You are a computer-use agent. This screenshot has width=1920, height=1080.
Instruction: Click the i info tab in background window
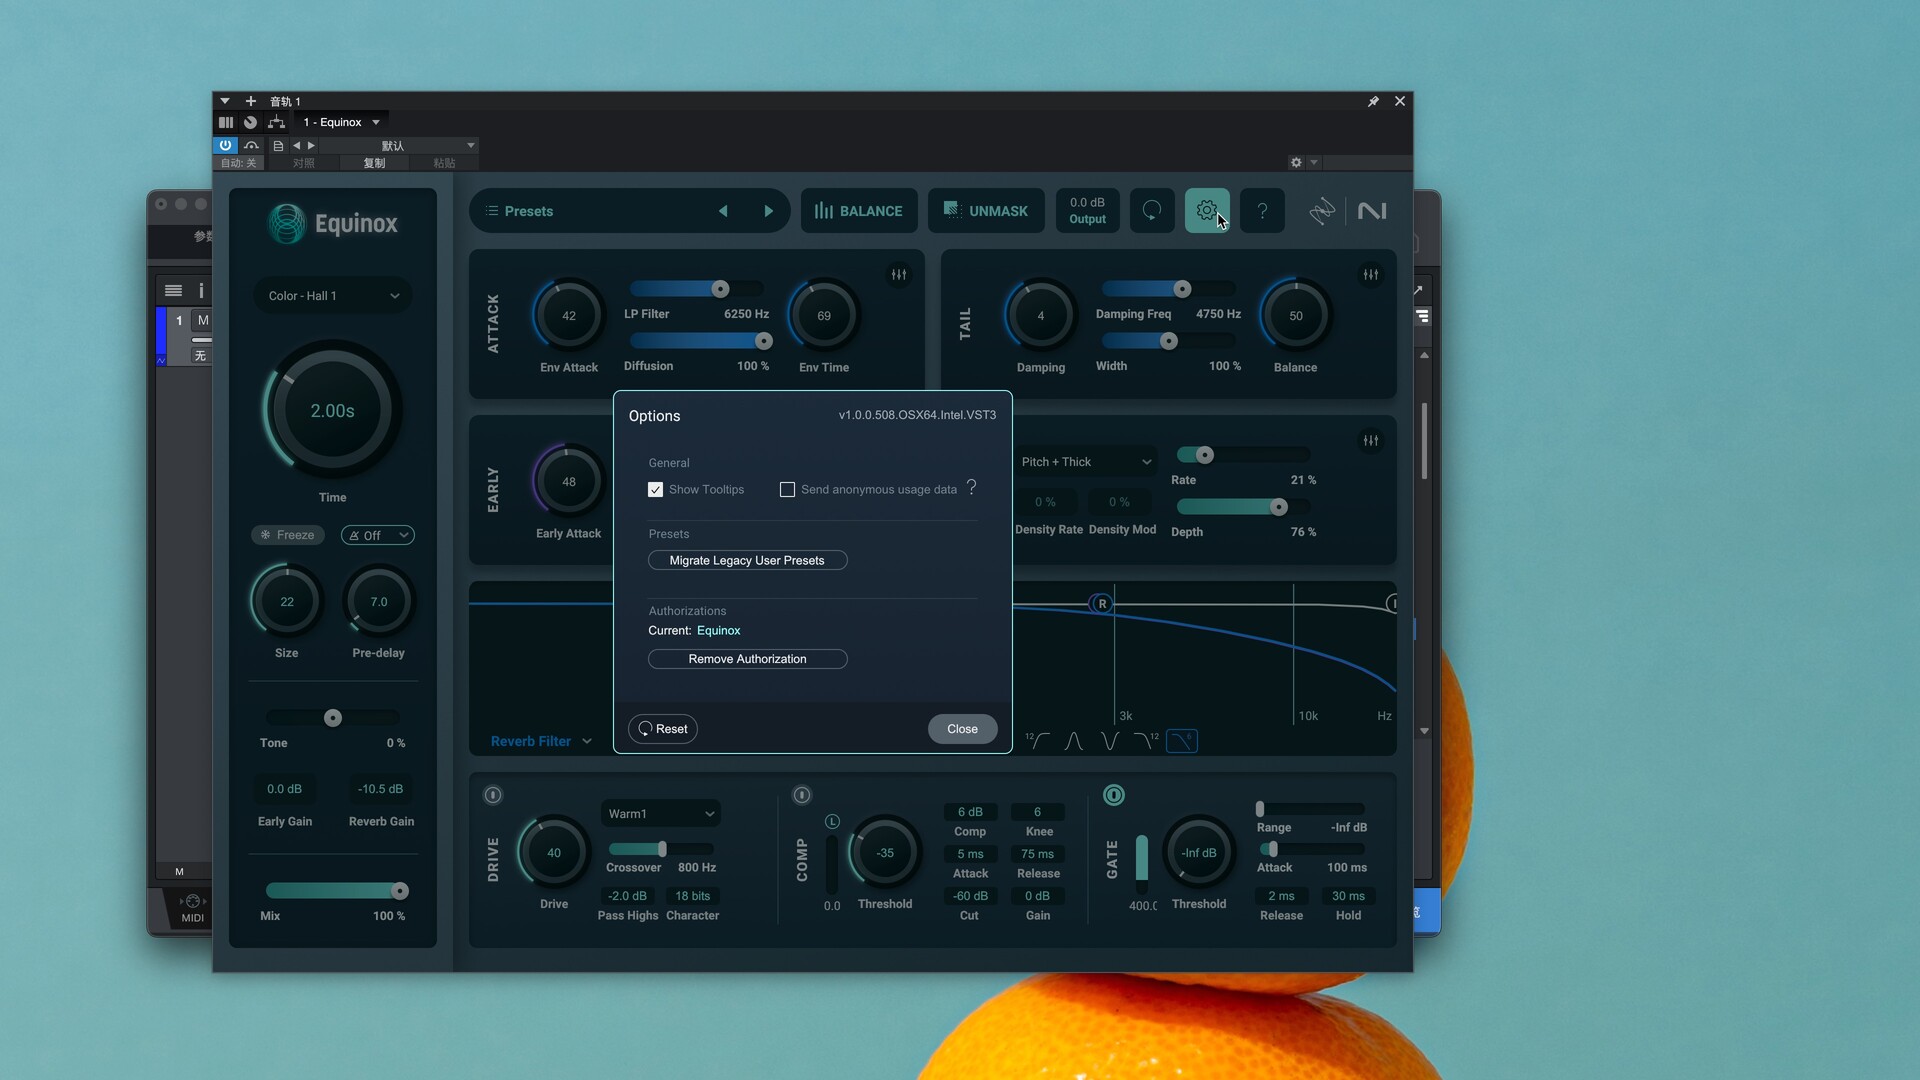[x=201, y=291]
